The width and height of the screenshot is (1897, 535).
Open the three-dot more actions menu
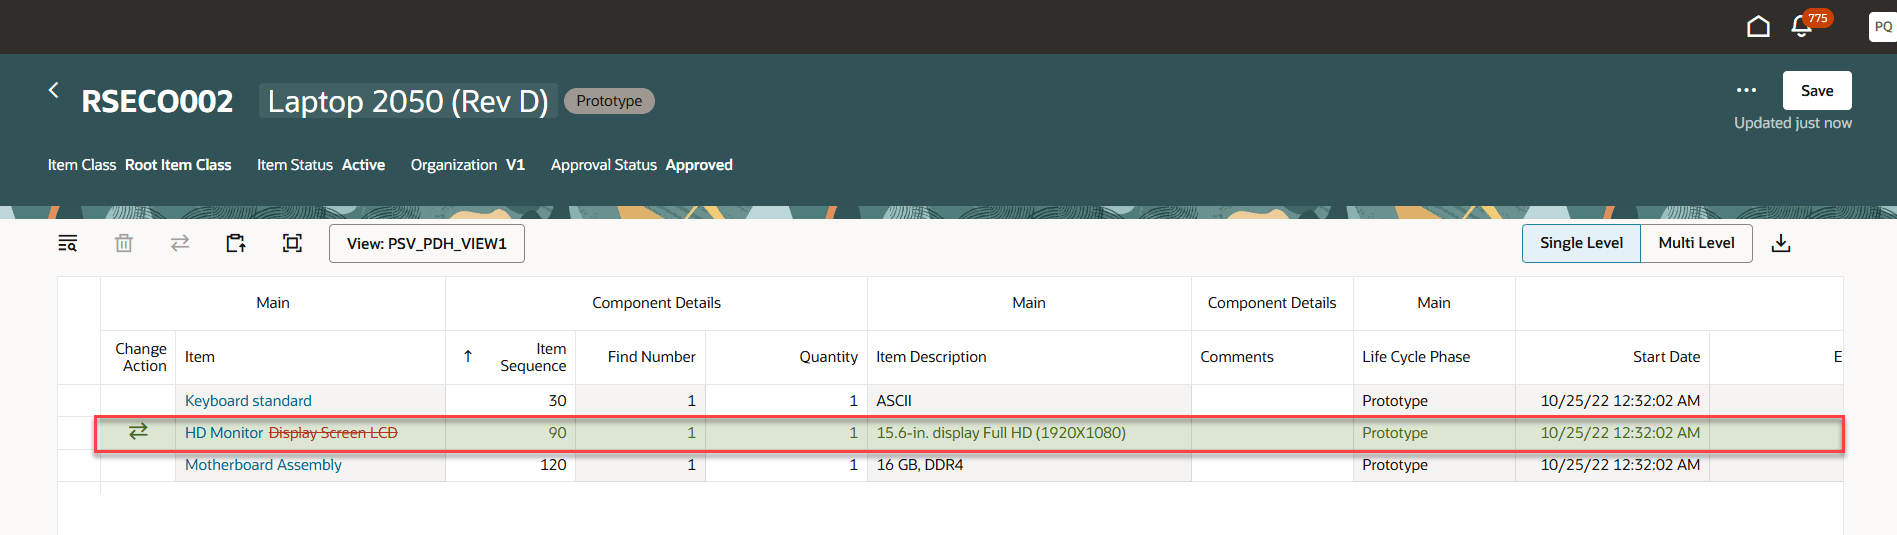[x=1746, y=90]
